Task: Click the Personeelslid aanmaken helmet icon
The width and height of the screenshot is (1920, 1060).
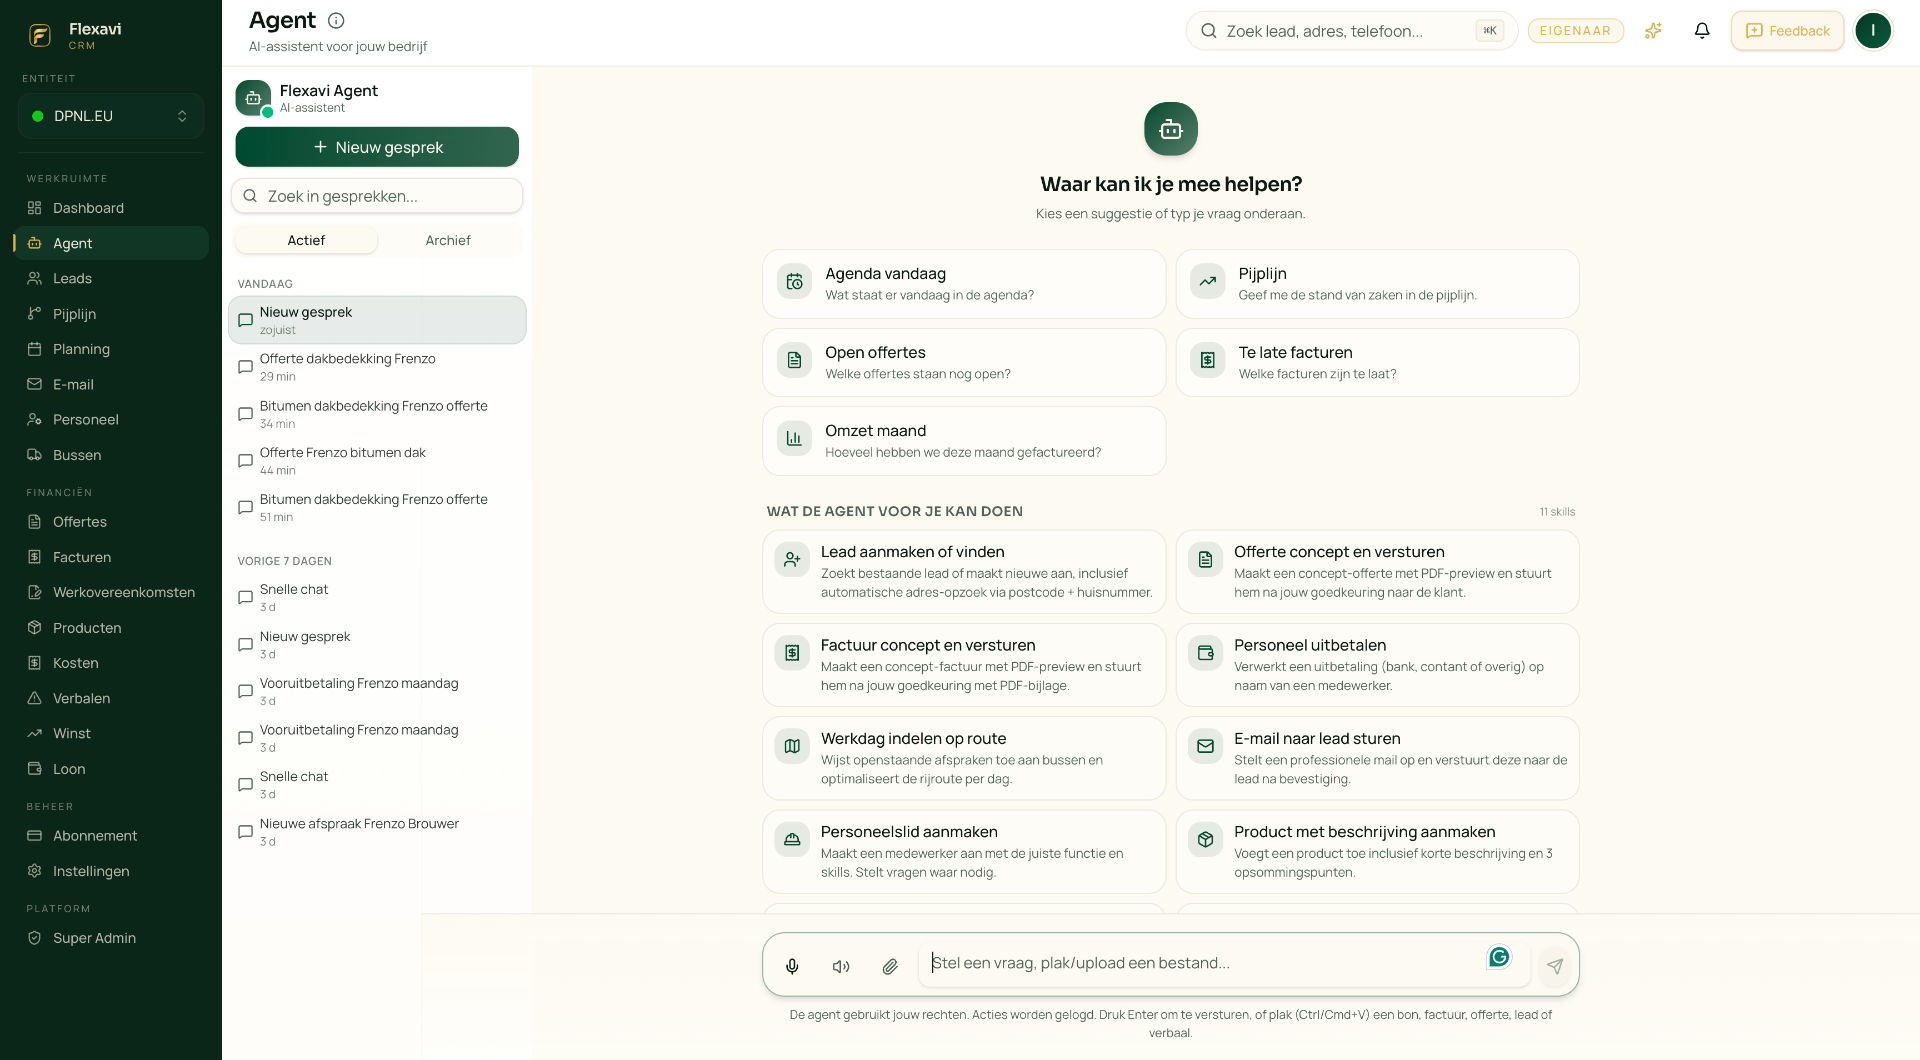Action: pyautogui.click(x=792, y=840)
